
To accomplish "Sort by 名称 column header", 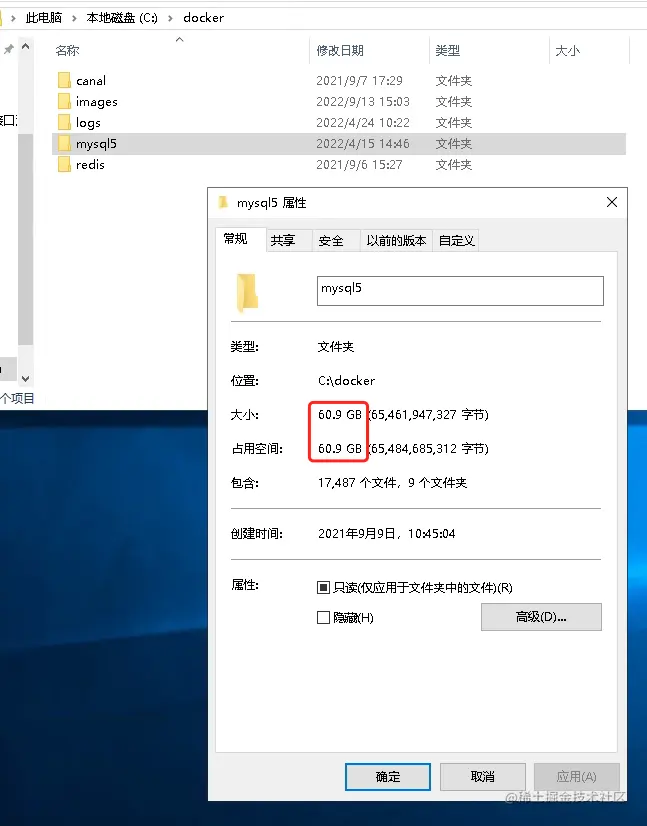I will [67, 51].
